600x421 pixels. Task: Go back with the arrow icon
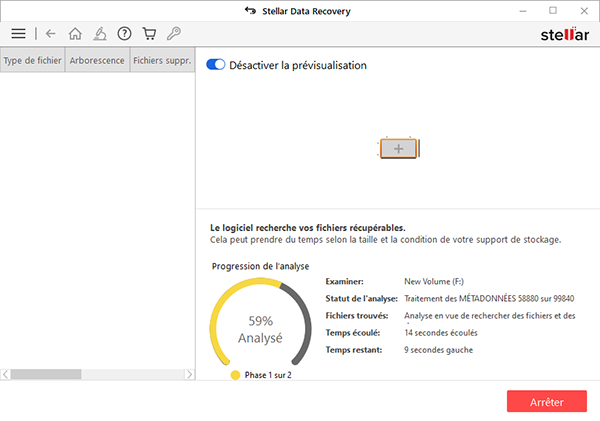[x=51, y=34]
